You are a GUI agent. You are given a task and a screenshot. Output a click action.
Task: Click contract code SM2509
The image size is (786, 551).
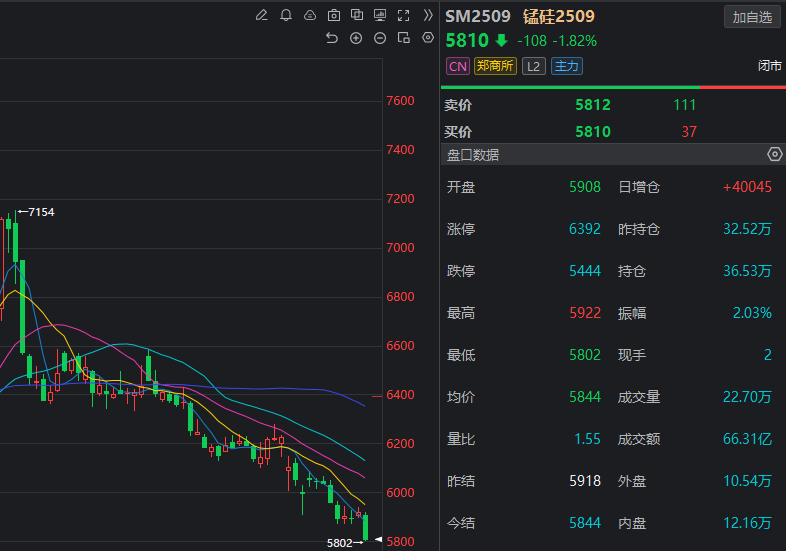(x=478, y=17)
